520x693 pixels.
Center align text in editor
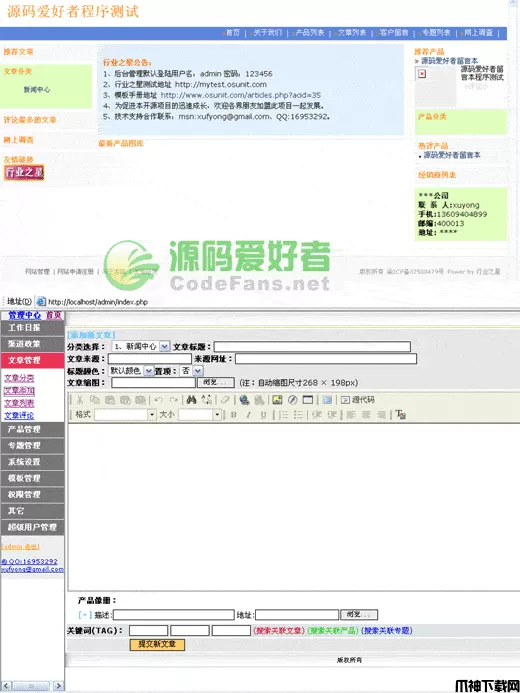pos(366,415)
